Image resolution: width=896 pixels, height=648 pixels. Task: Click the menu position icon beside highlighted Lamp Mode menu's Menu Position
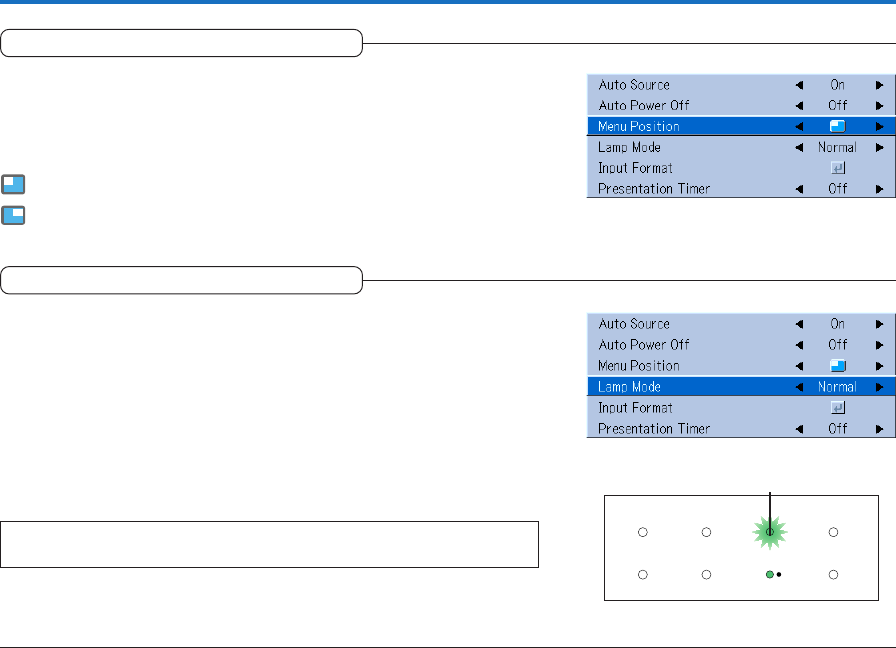click(x=838, y=366)
